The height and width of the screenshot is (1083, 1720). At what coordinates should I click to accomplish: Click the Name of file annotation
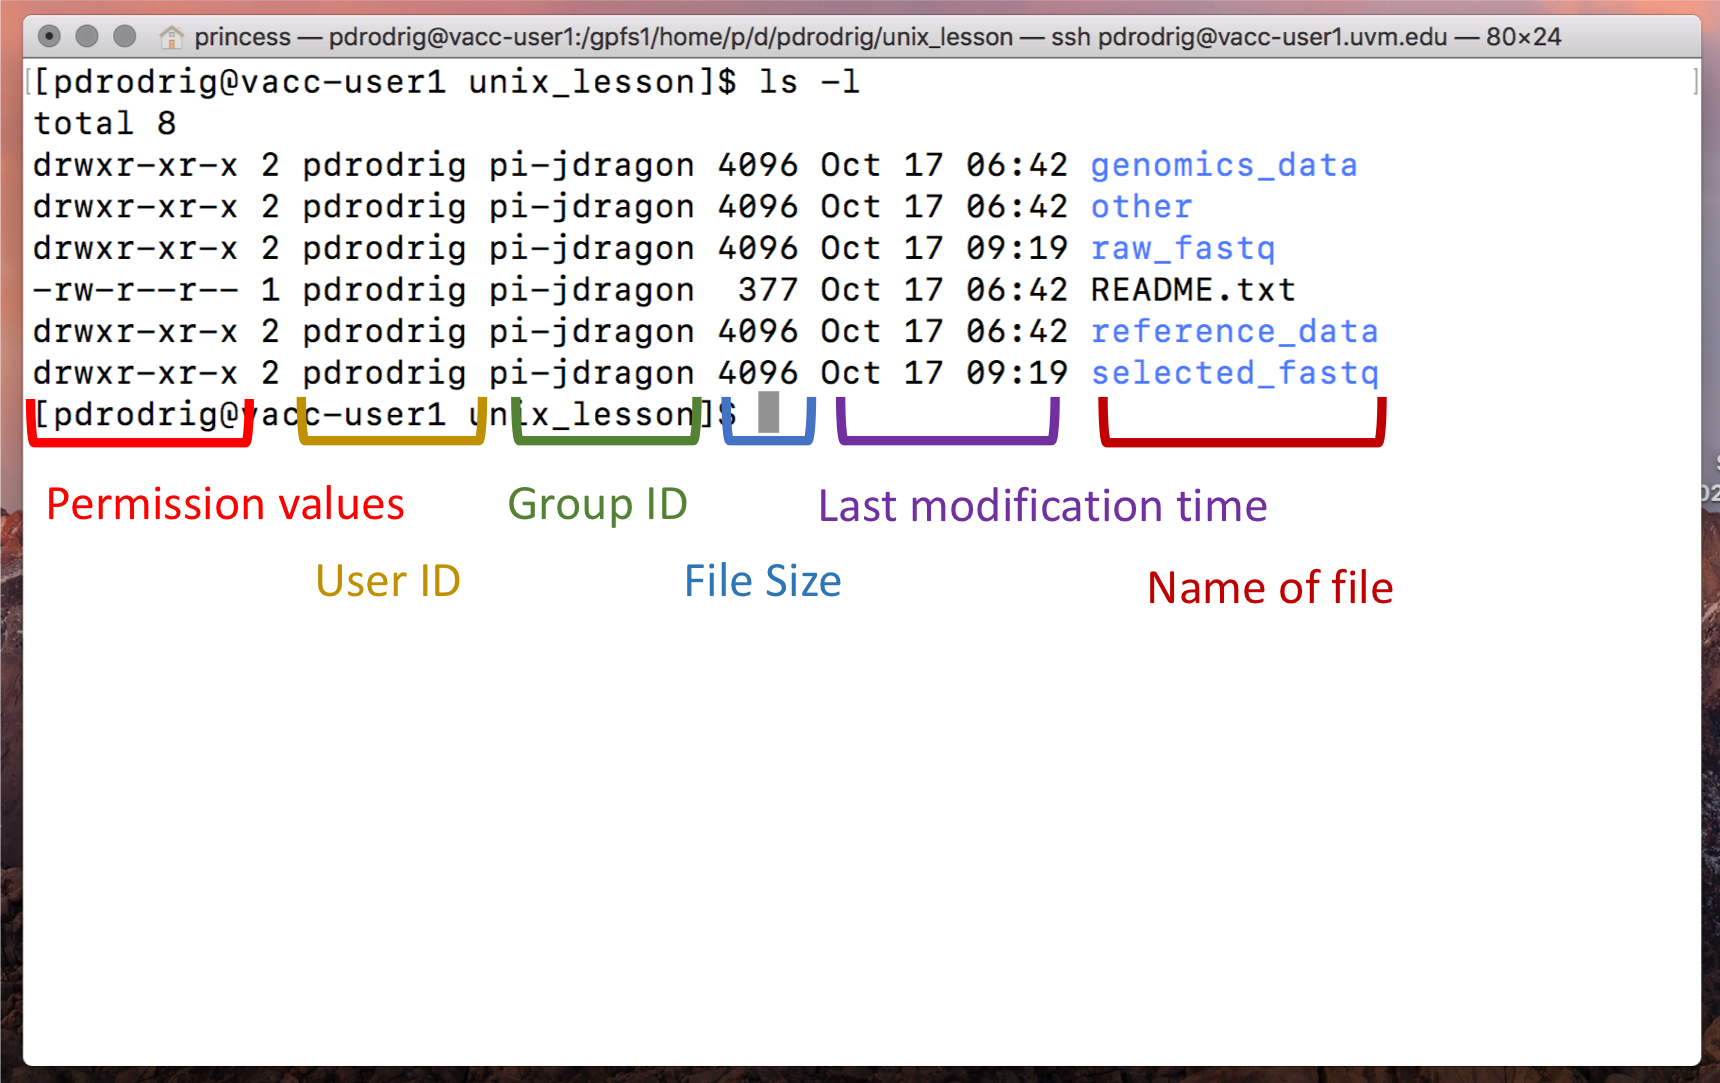1270,587
